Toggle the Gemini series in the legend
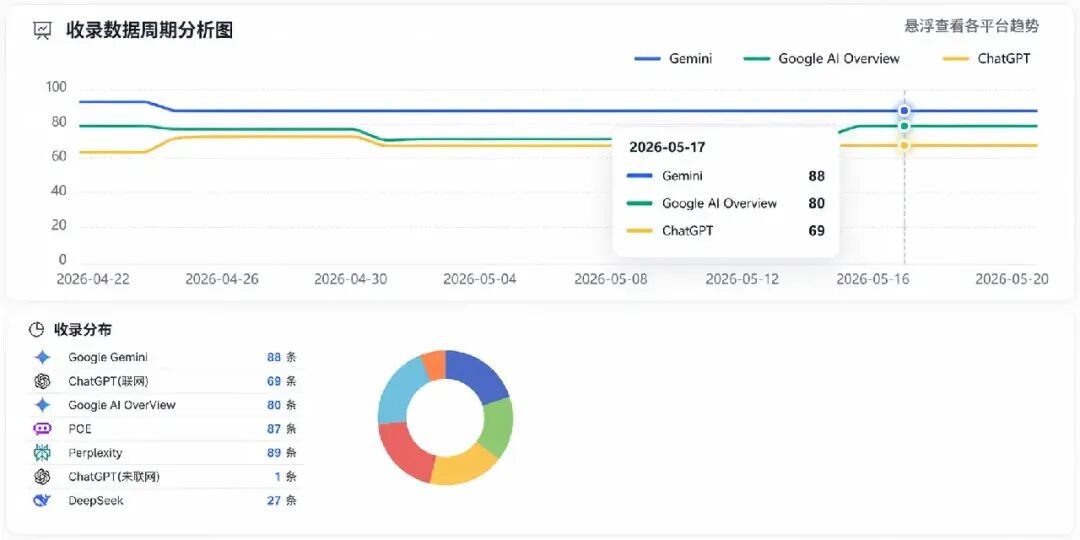The height and width of the screenshot is (540, 1080). coord(673,59)
